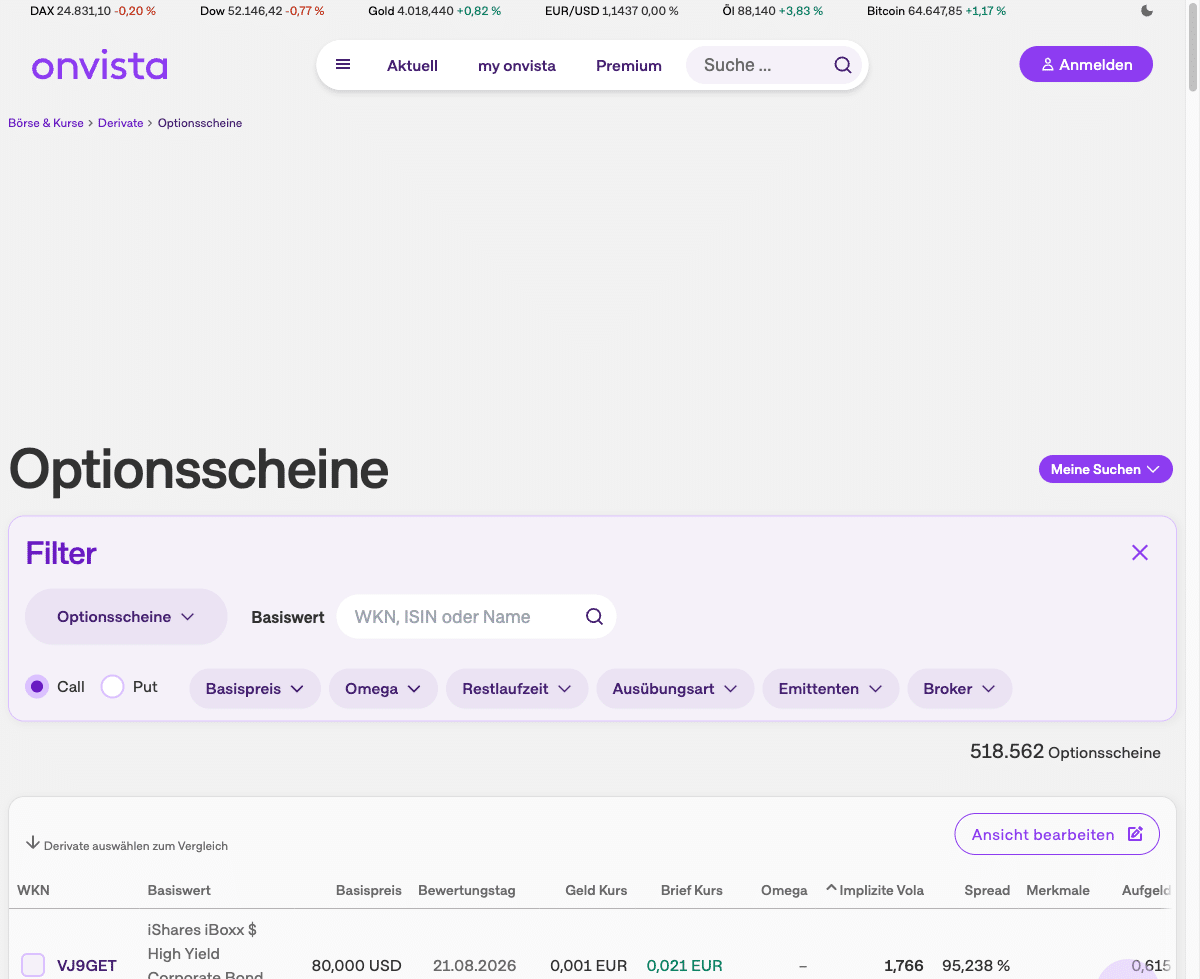Click the Gold ticker quote
The width and height of the screenshot is (1200, 979).
coord(434,11)
